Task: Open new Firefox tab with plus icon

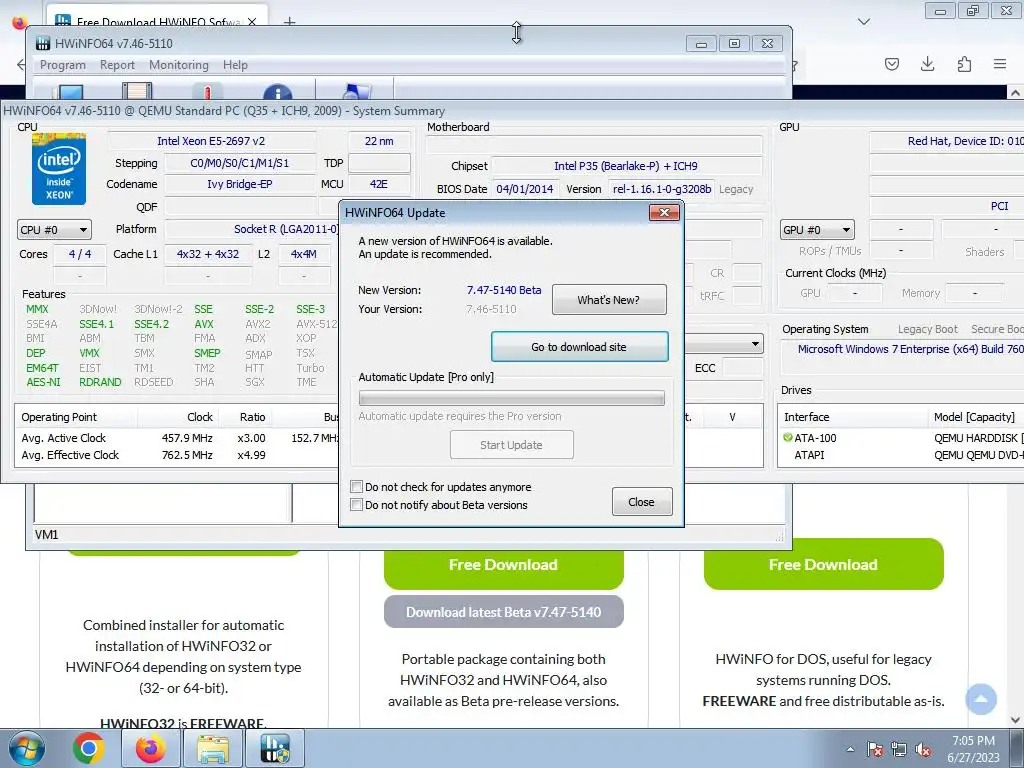Action: point(289,22)
